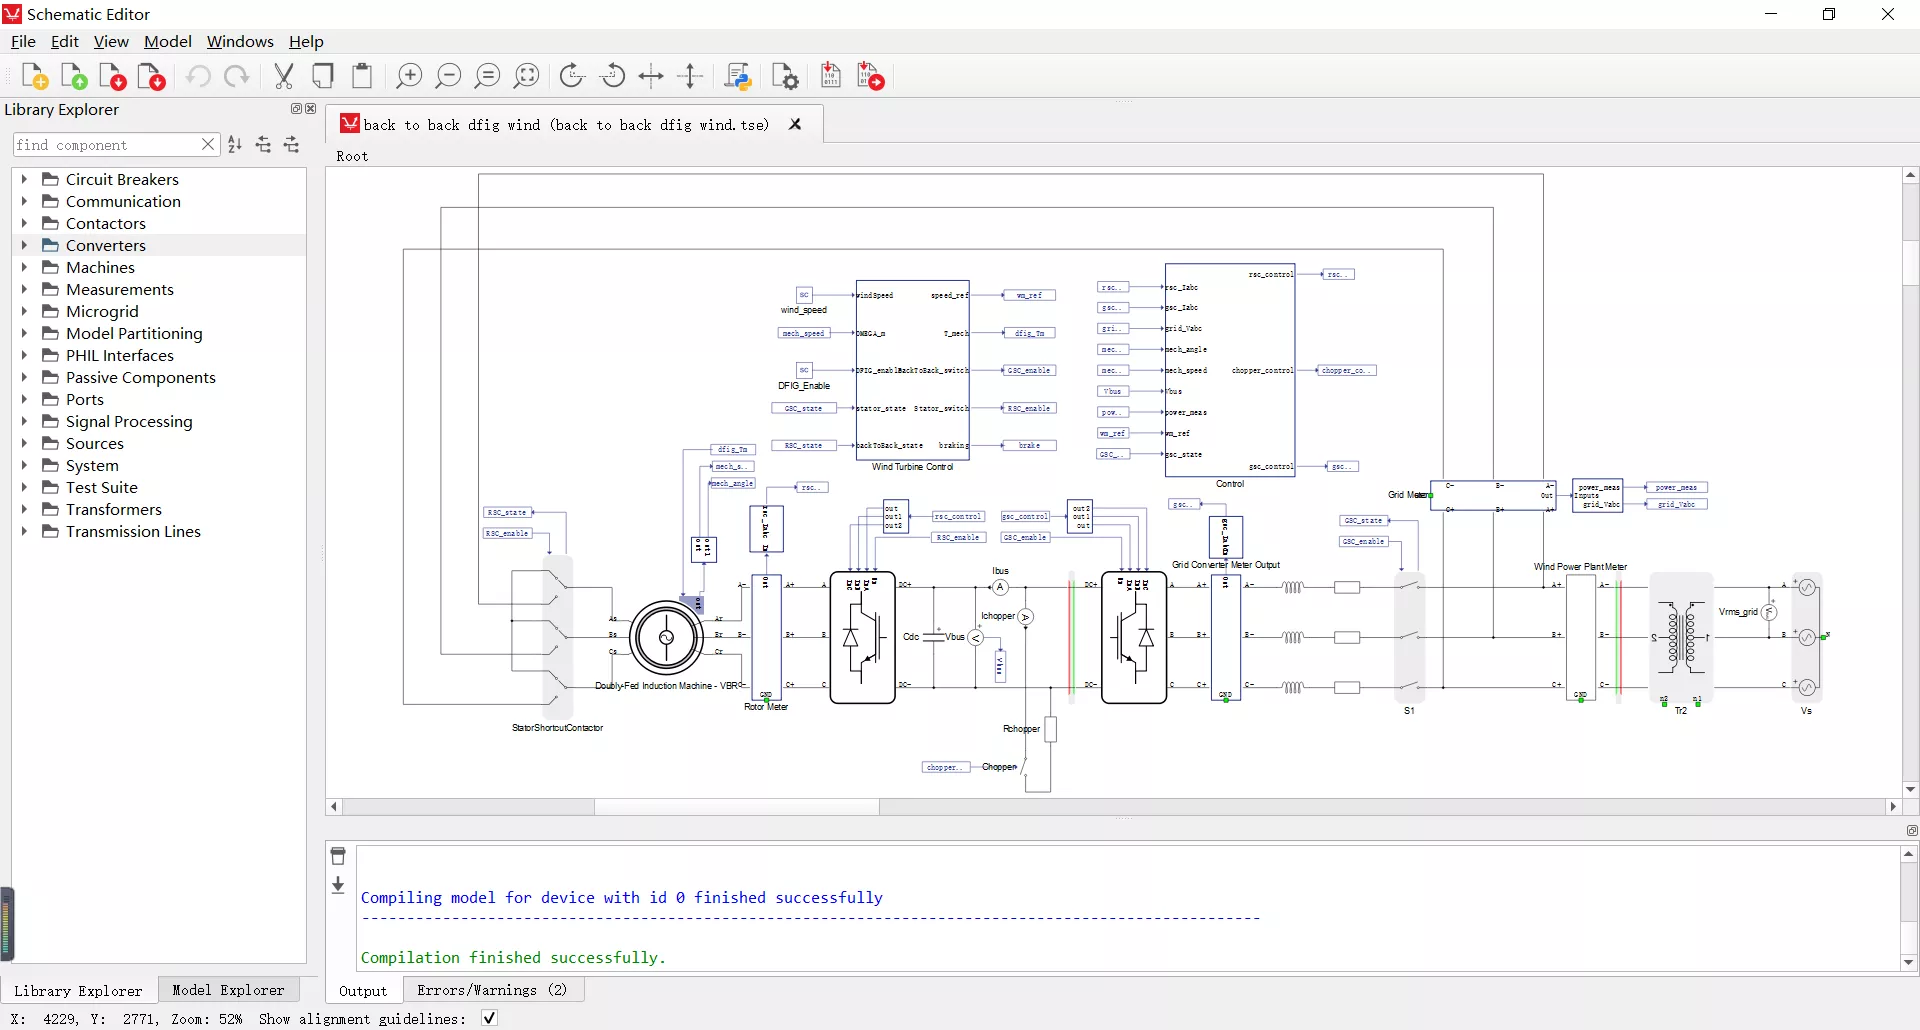Clear the find component search field
1920x1030 pixels.
pyautogui.click(x=208, y=145)
